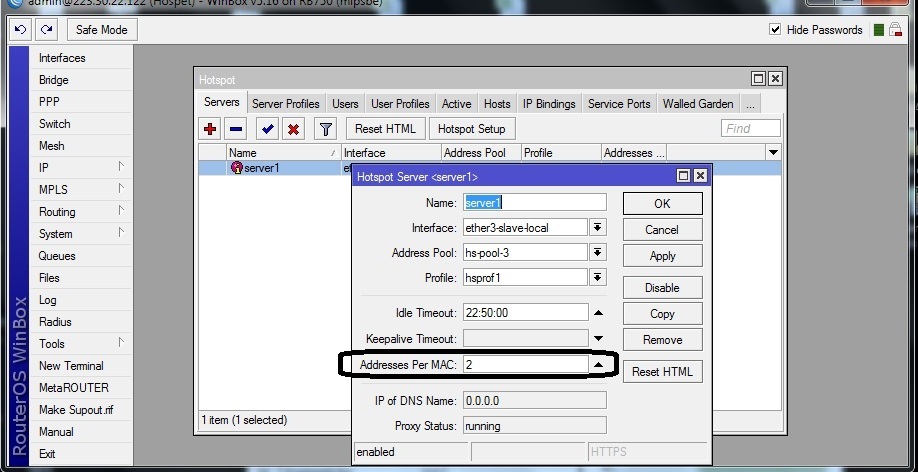This screenshot has height=472, width=918.
Task: Open Radius from the sidebar
Action: click(55, 321)
